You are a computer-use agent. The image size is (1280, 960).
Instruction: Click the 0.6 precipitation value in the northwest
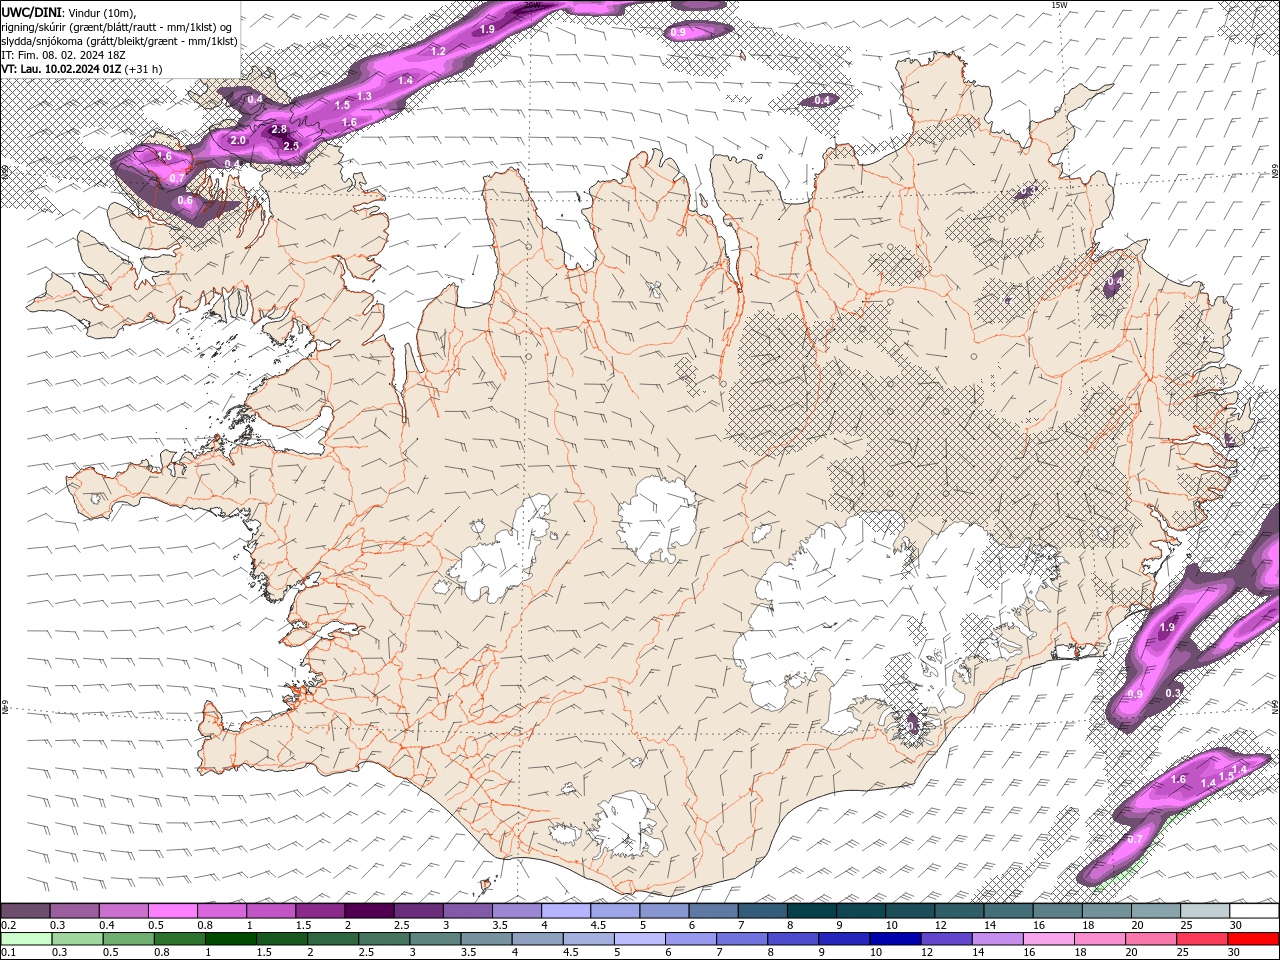(185, 201)
